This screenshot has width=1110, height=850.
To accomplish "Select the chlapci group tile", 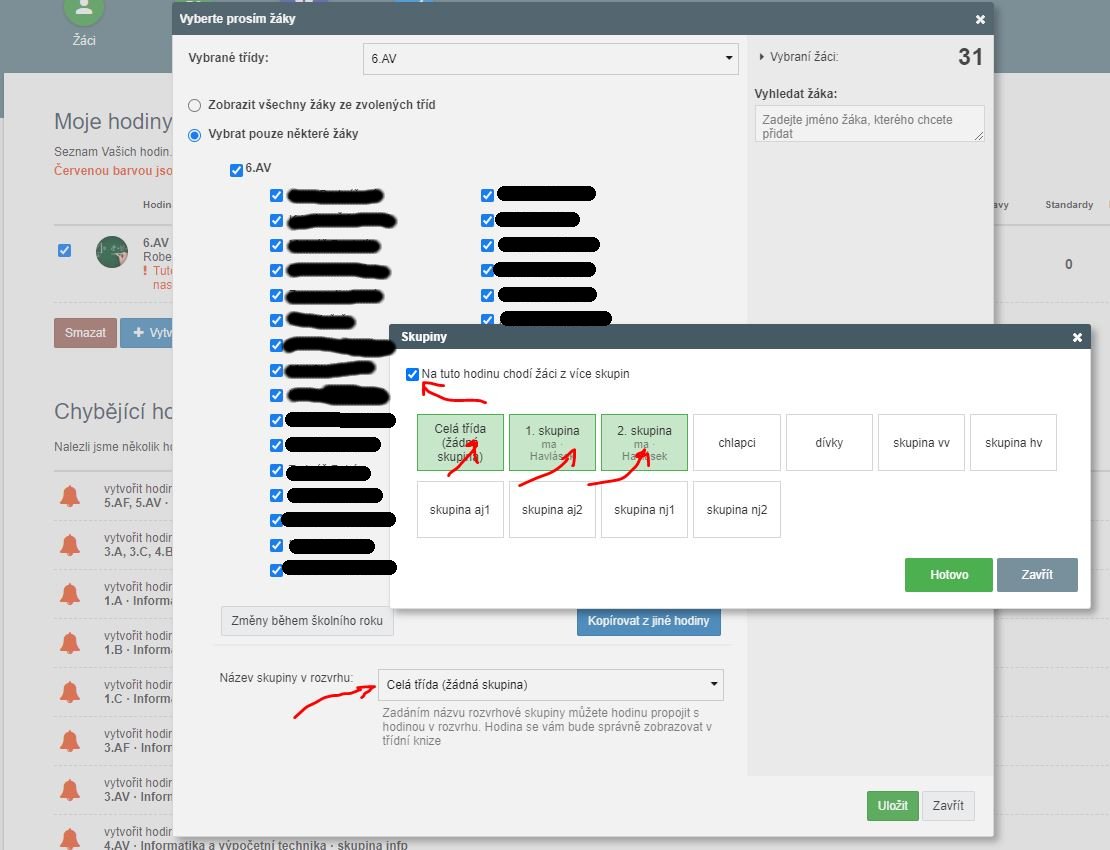I will (737, 442).
